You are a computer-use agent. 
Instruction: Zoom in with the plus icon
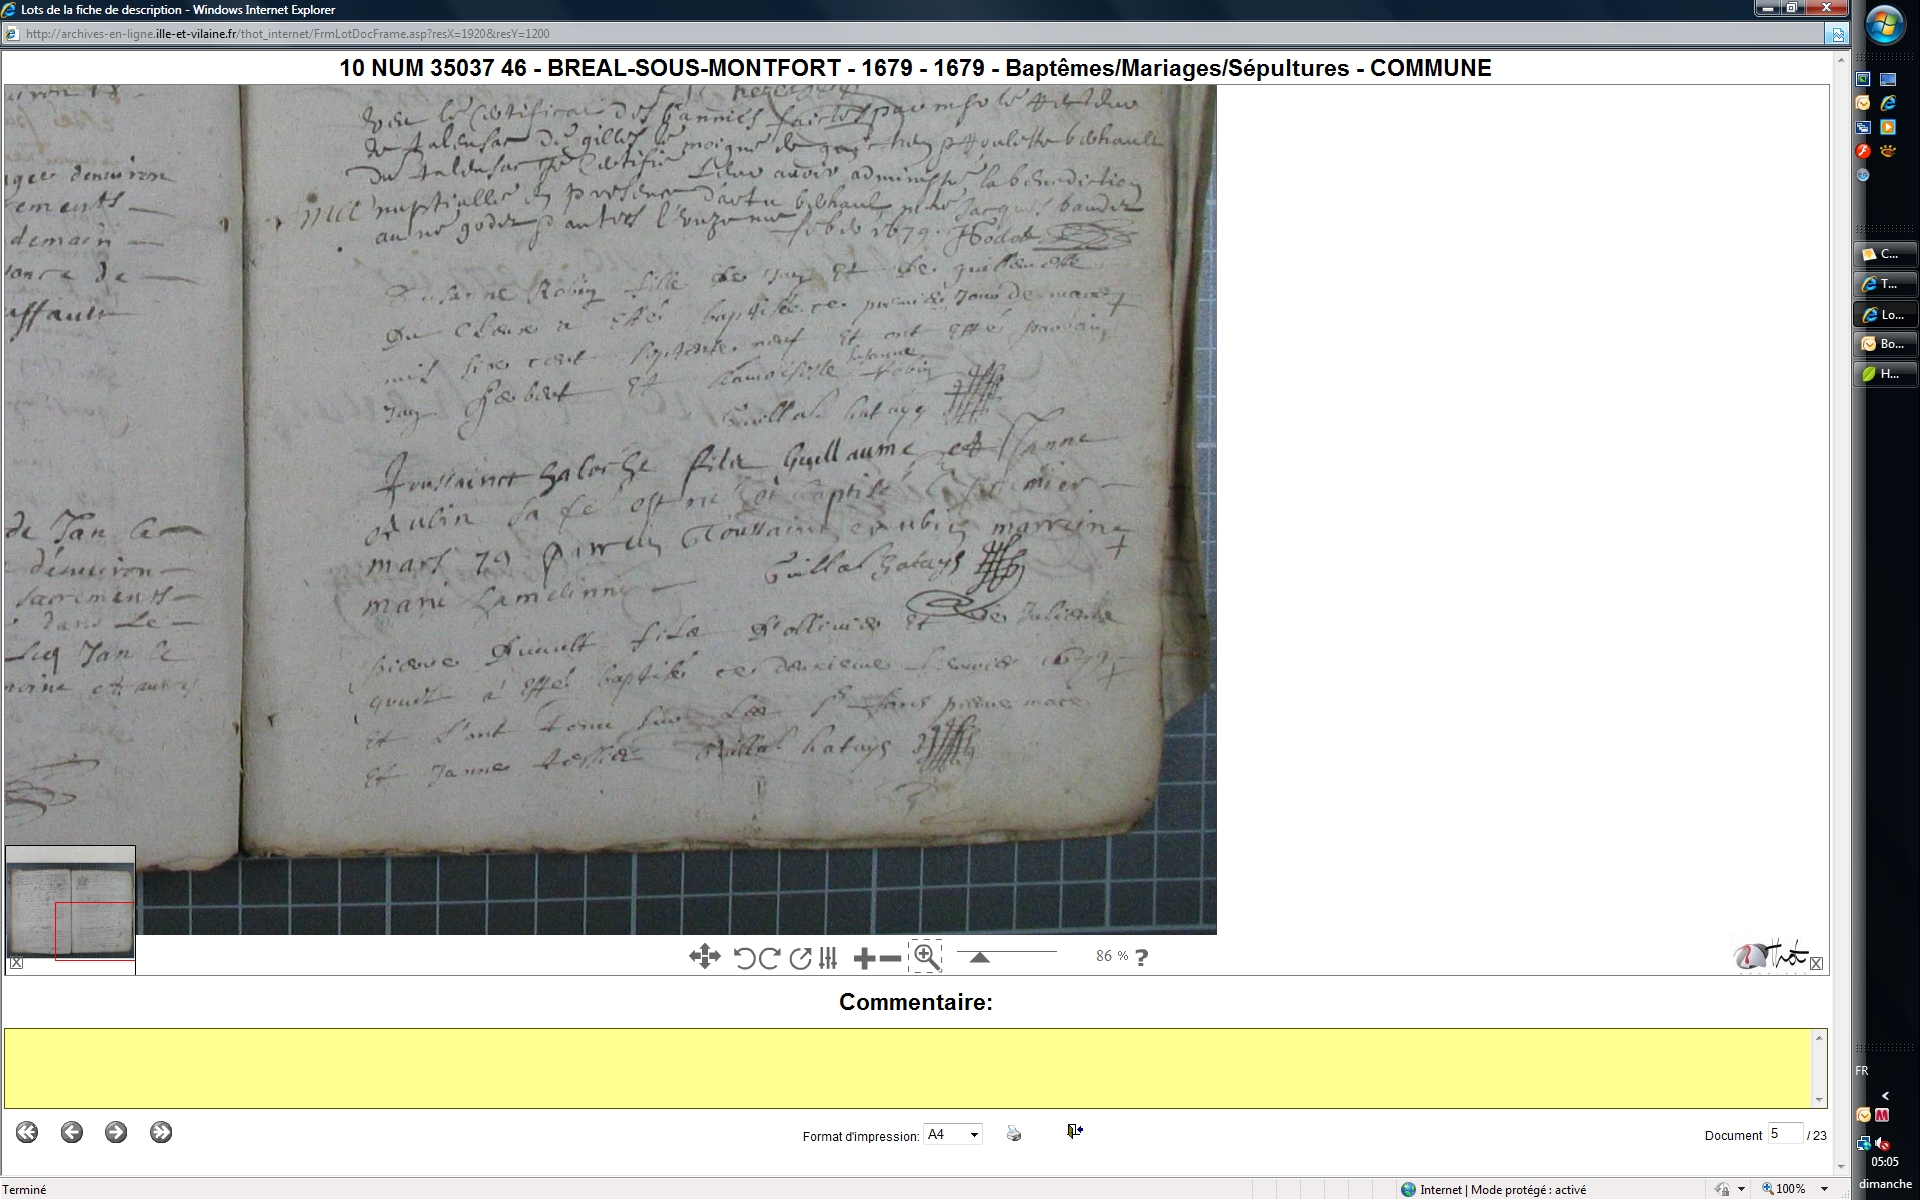(864, 958)
